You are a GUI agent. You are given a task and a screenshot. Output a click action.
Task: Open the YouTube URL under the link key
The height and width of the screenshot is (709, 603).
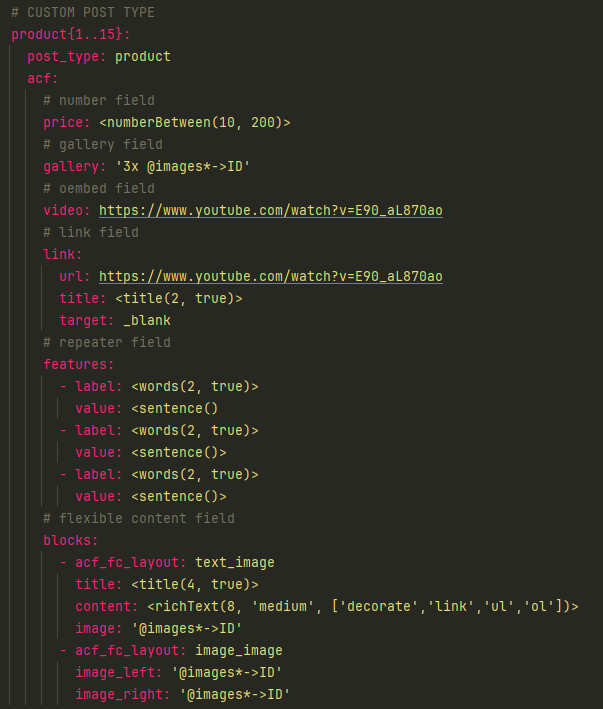pos(270,276)
